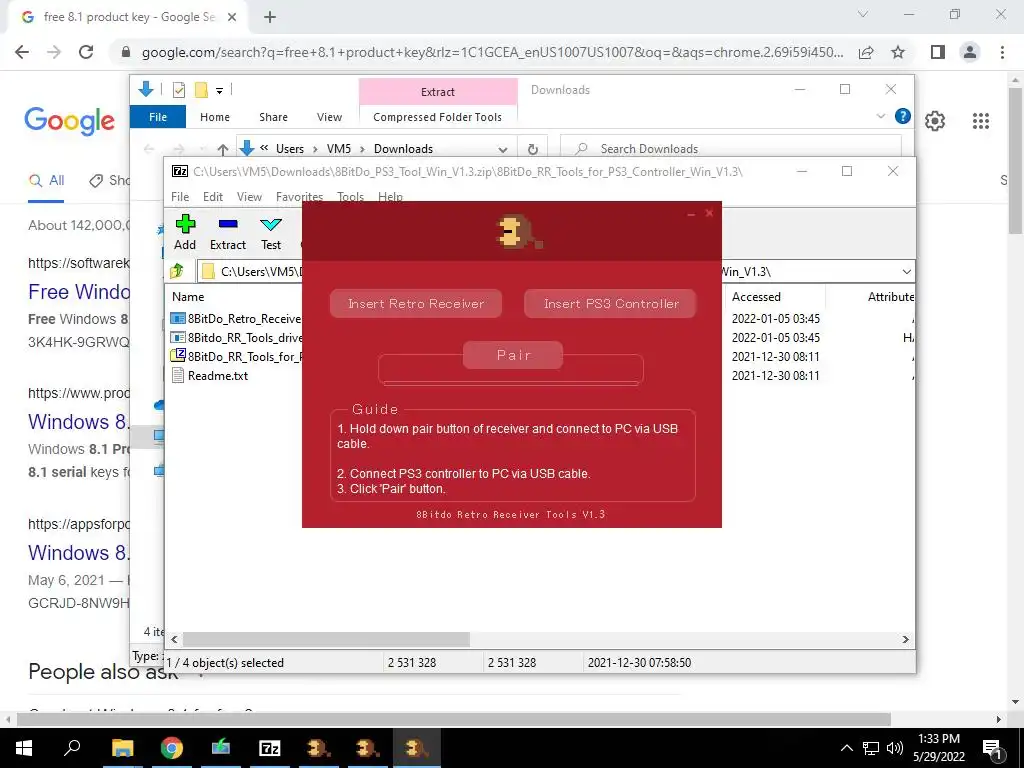Show hidden system tray icons
Image resolution: width=1024 pixels, height=768 pixels.
click(x=846, y=748)
